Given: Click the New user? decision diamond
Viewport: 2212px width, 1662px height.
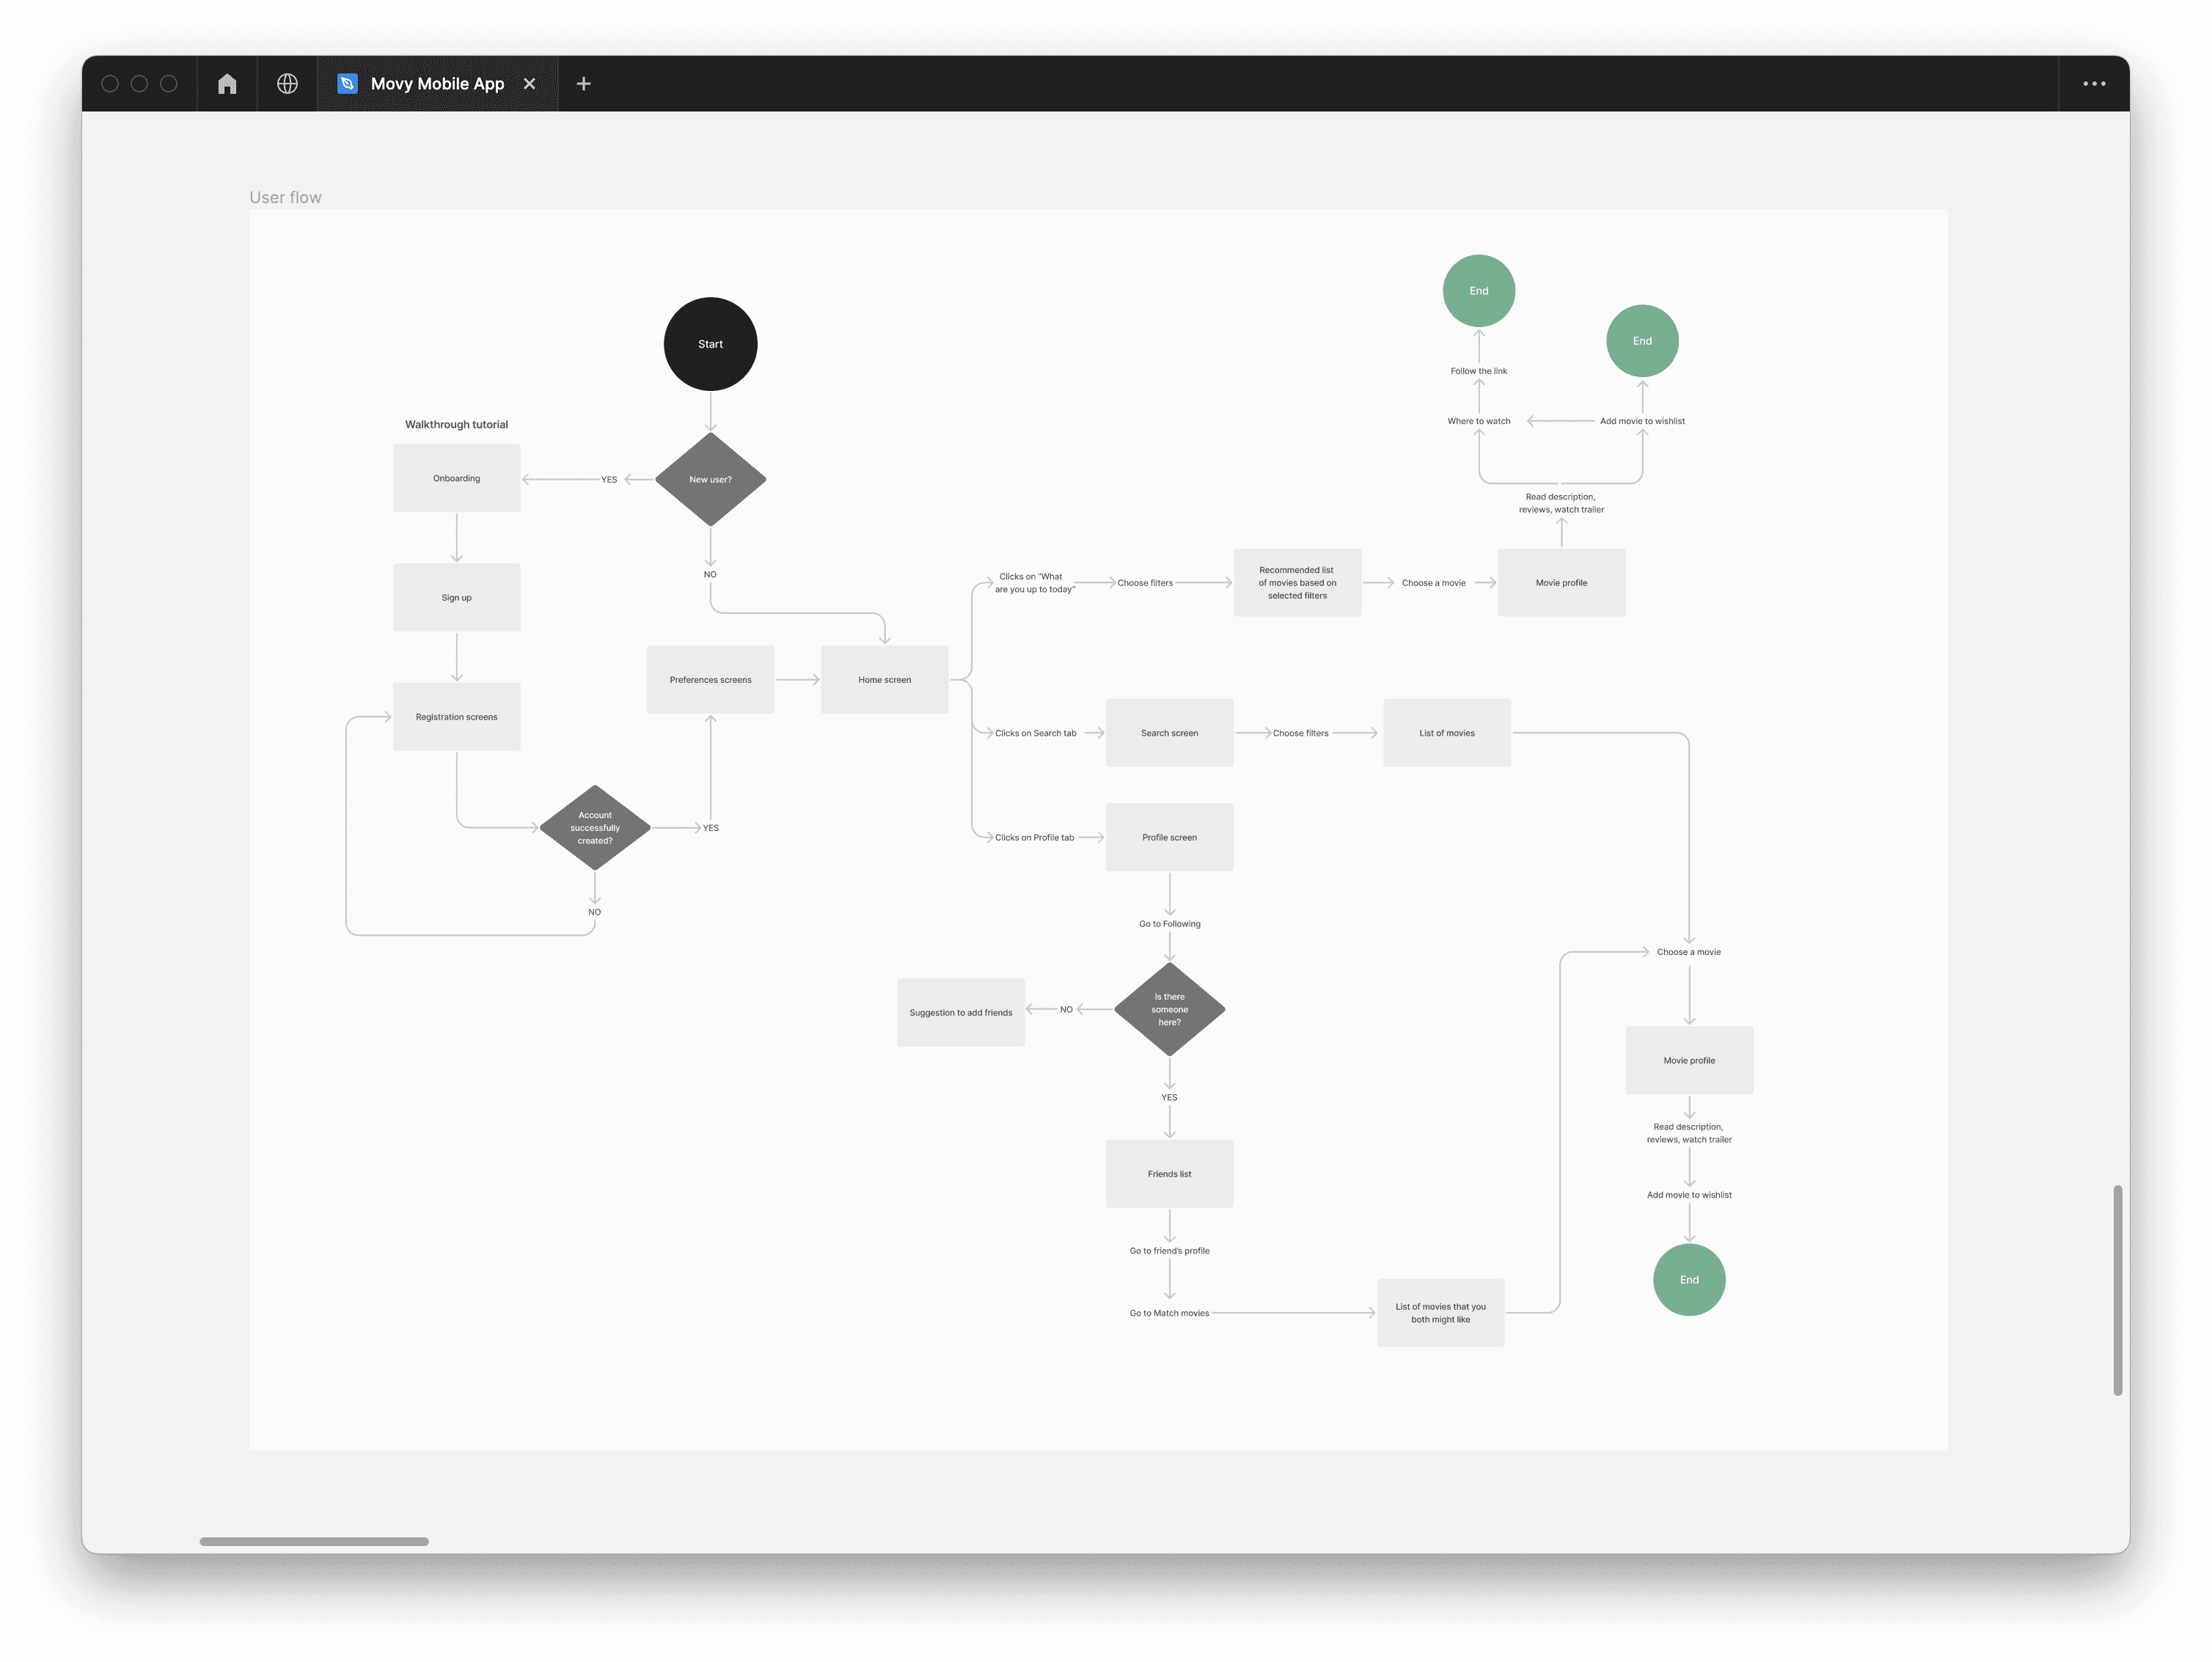Looking at the screenshot, I should click(710, 479).
